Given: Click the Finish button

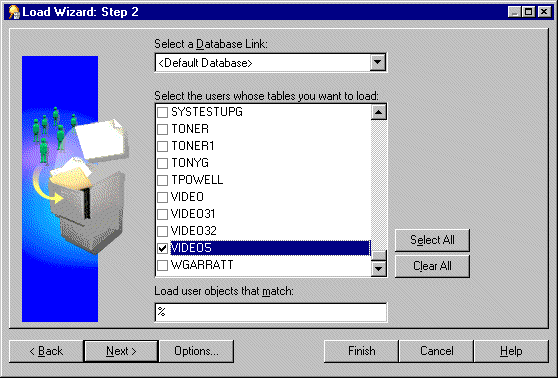Looking at the screenshot, I should (362, 351).
